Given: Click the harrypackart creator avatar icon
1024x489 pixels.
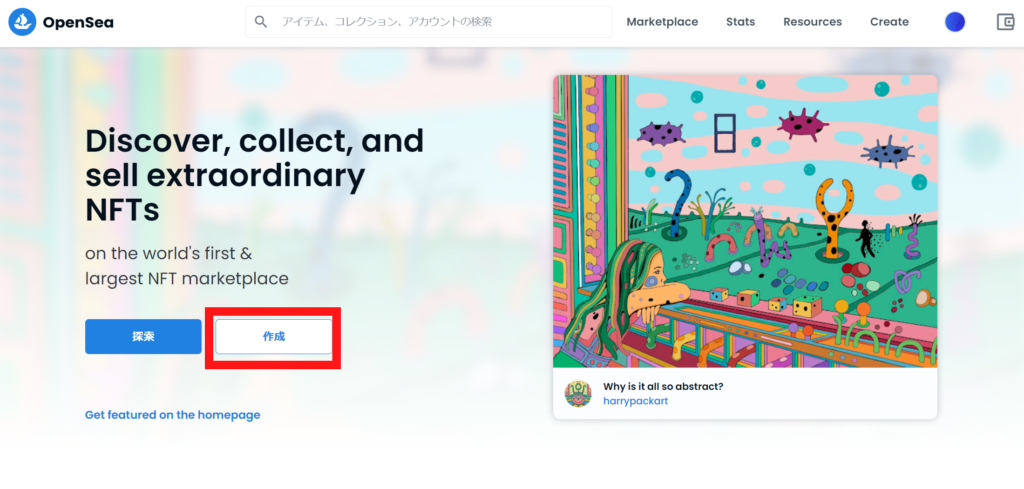Looking at the screenshot, I should 578,394.
